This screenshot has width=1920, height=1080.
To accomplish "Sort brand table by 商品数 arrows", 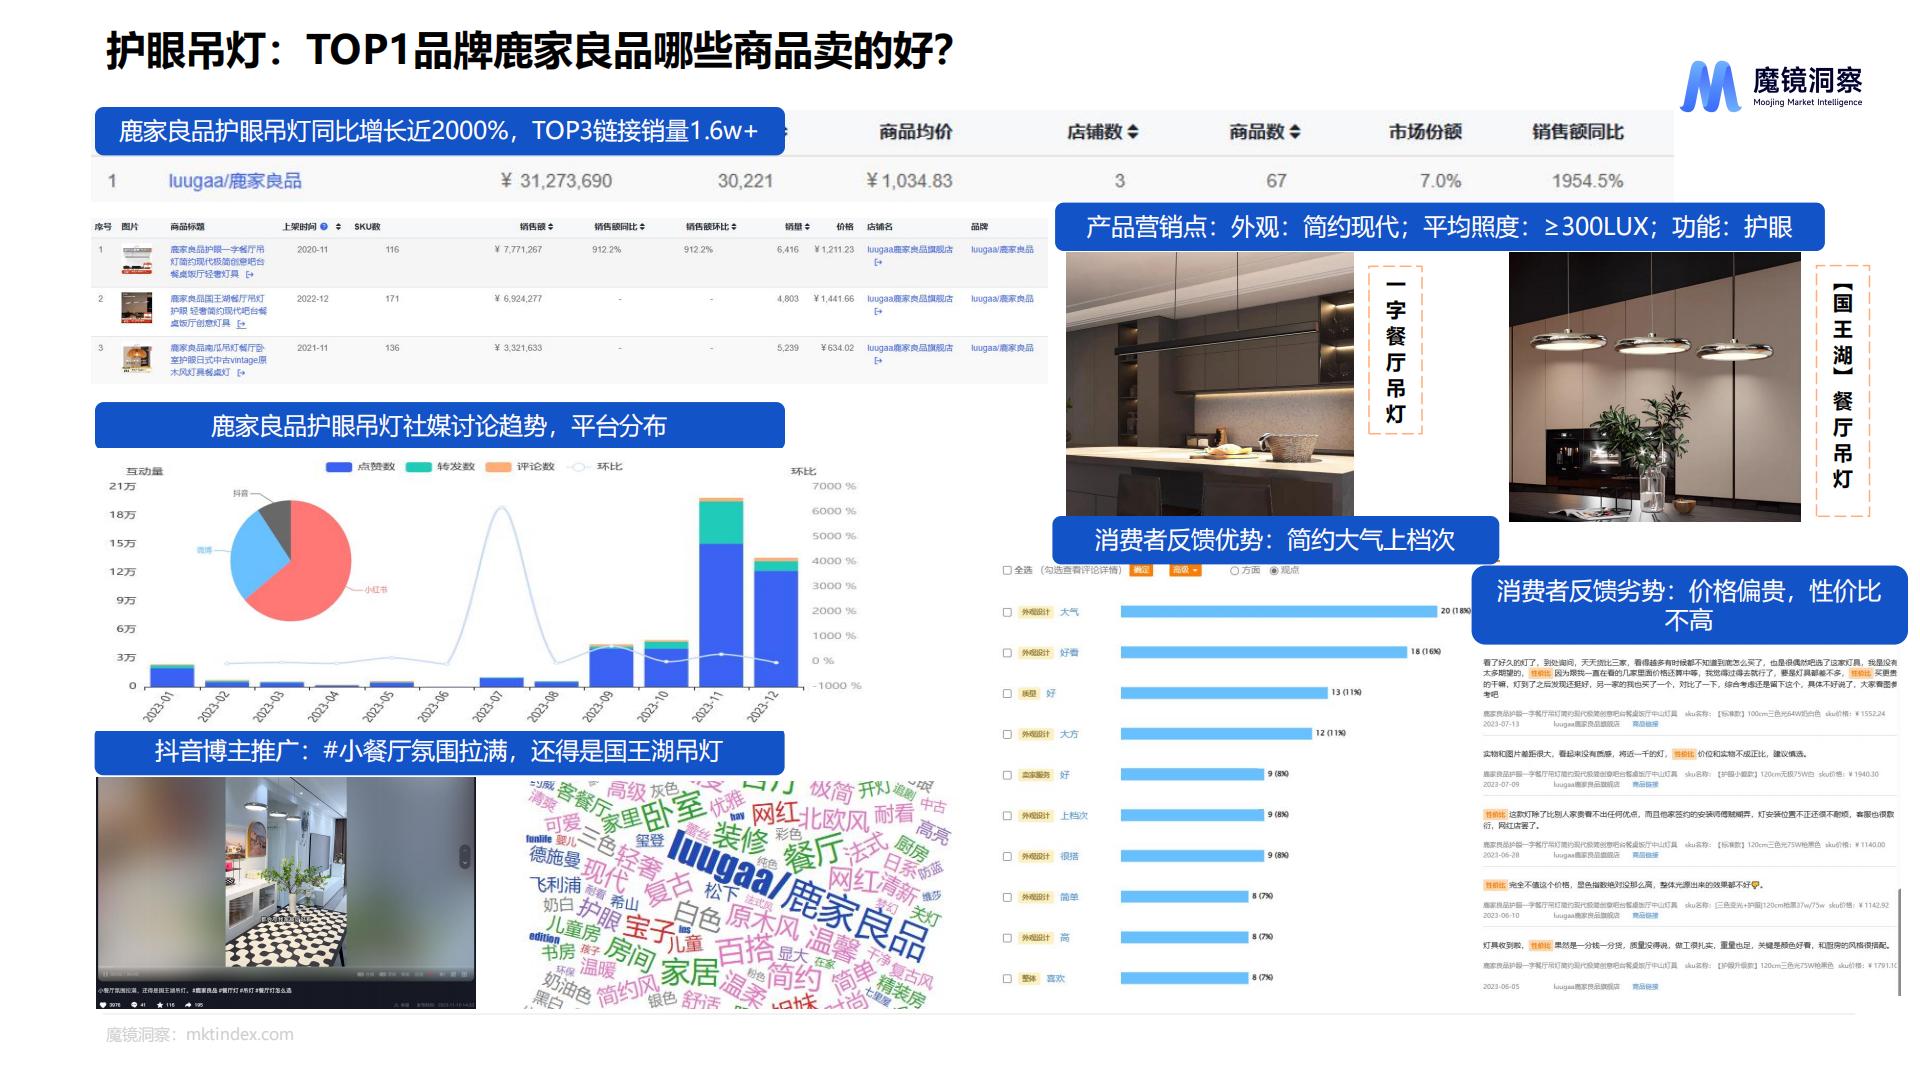I will pyautogui.click(x=1294, y=132).
